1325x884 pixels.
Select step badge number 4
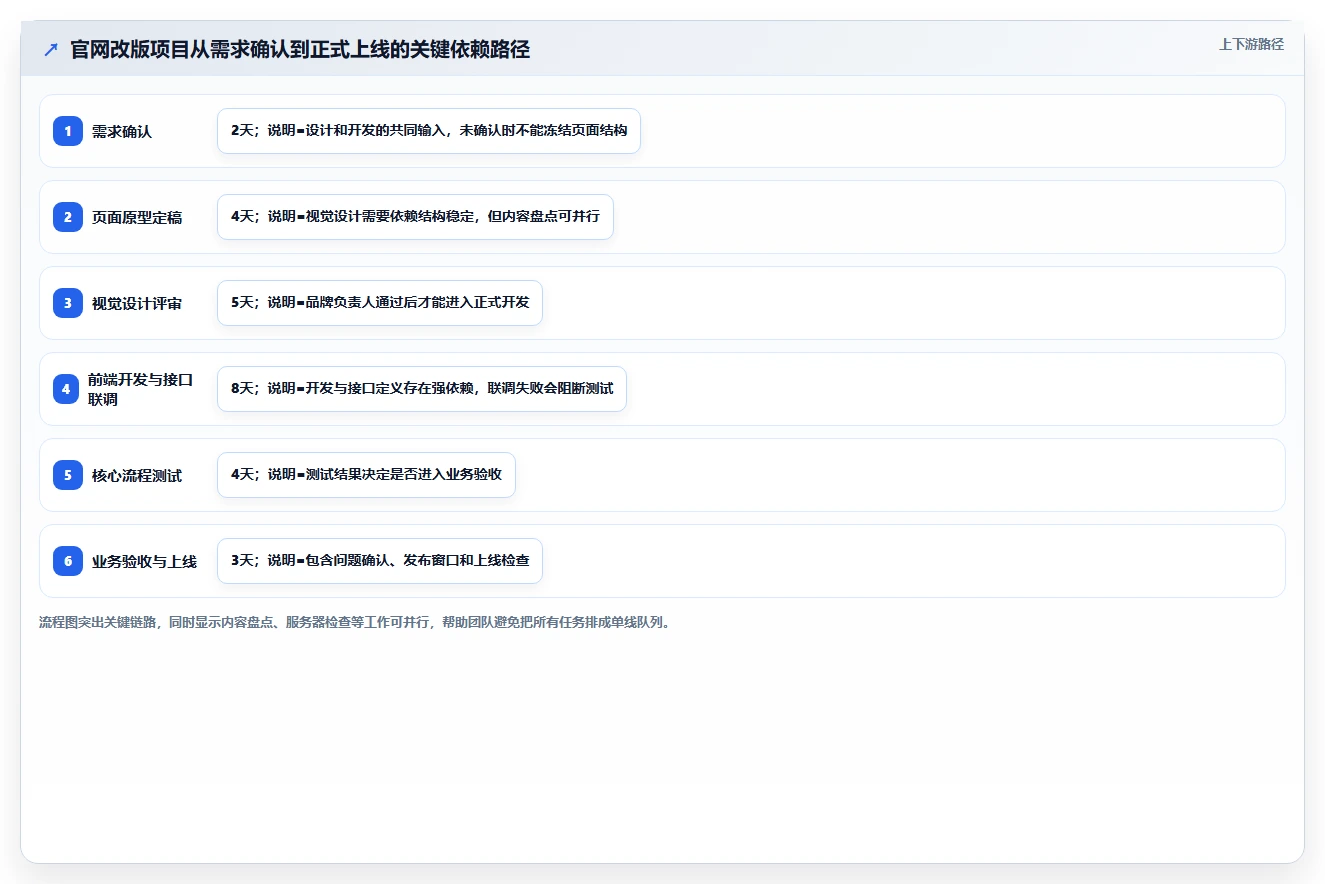pyautogui.click(x=66, y=389)
